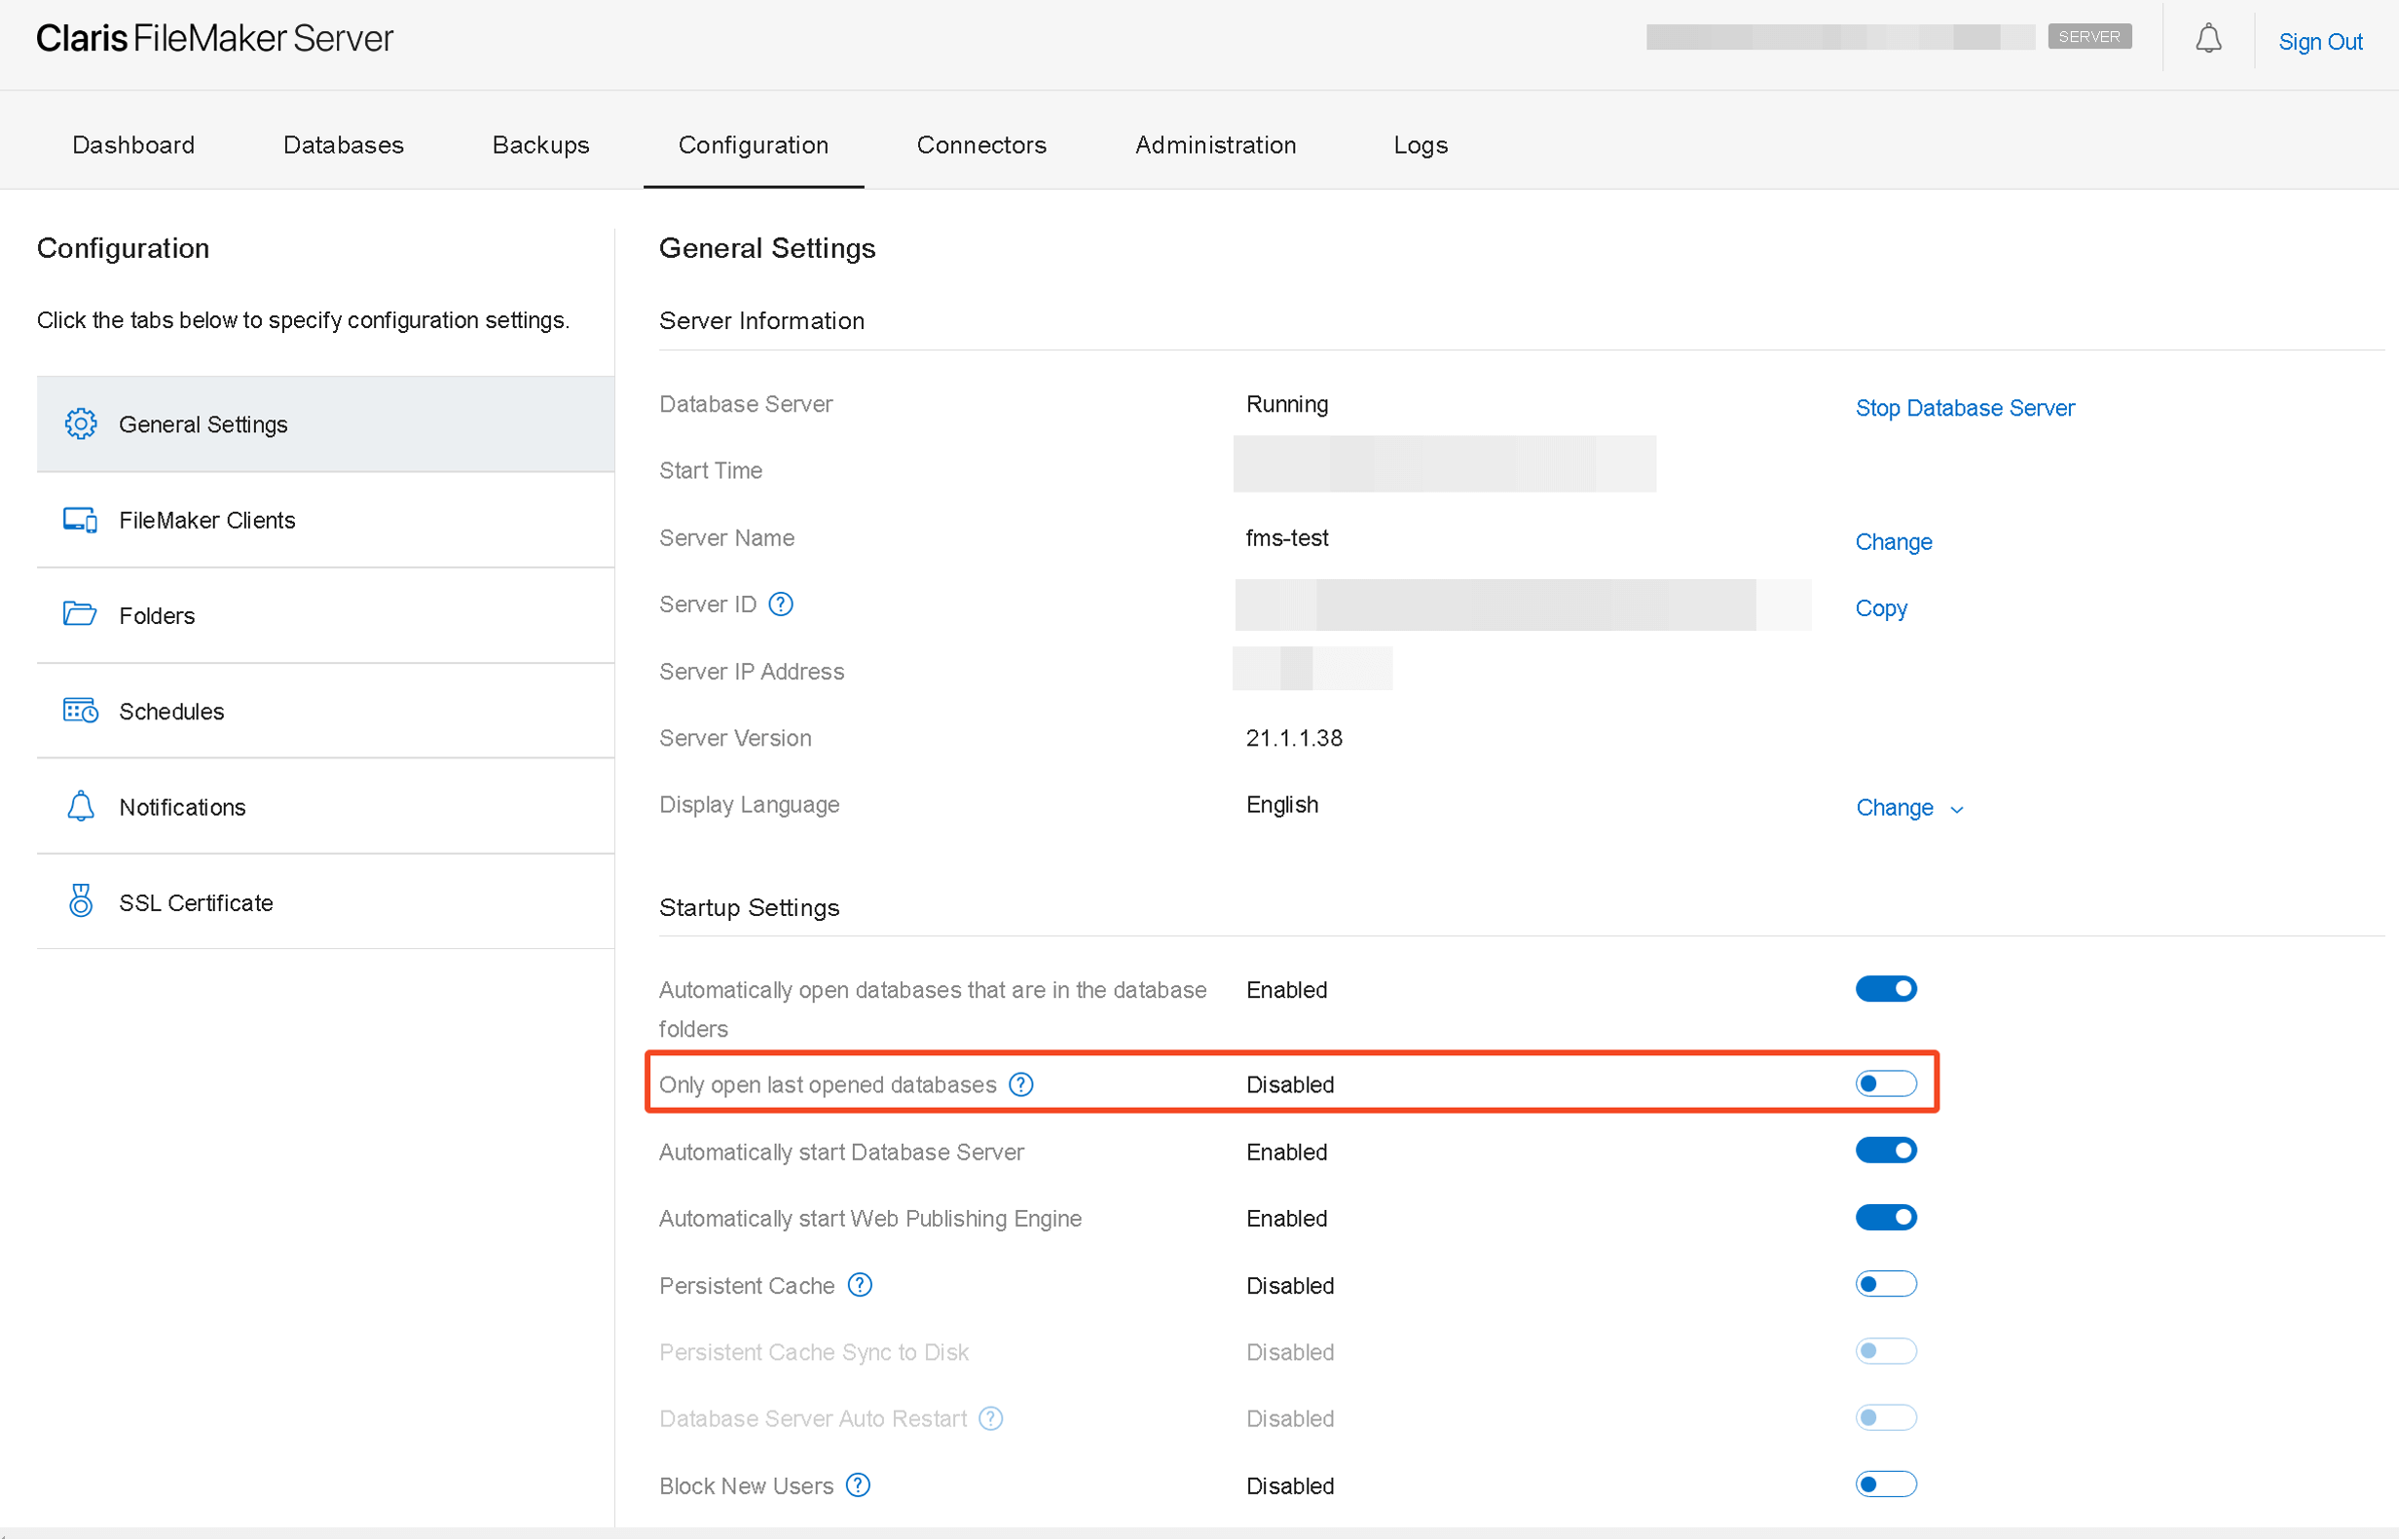This screenshot has width=2399, height=1540.
Task: Expand the Display Language Change dropdown
Action: (1910, 808)
